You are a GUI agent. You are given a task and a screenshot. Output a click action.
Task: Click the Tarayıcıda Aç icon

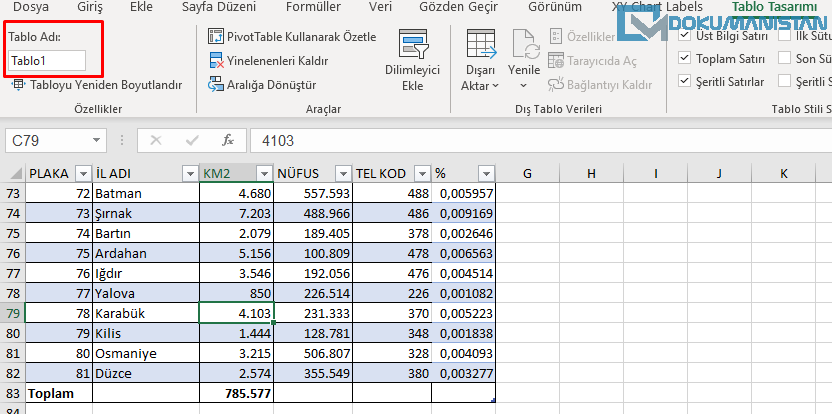point(556,61)
